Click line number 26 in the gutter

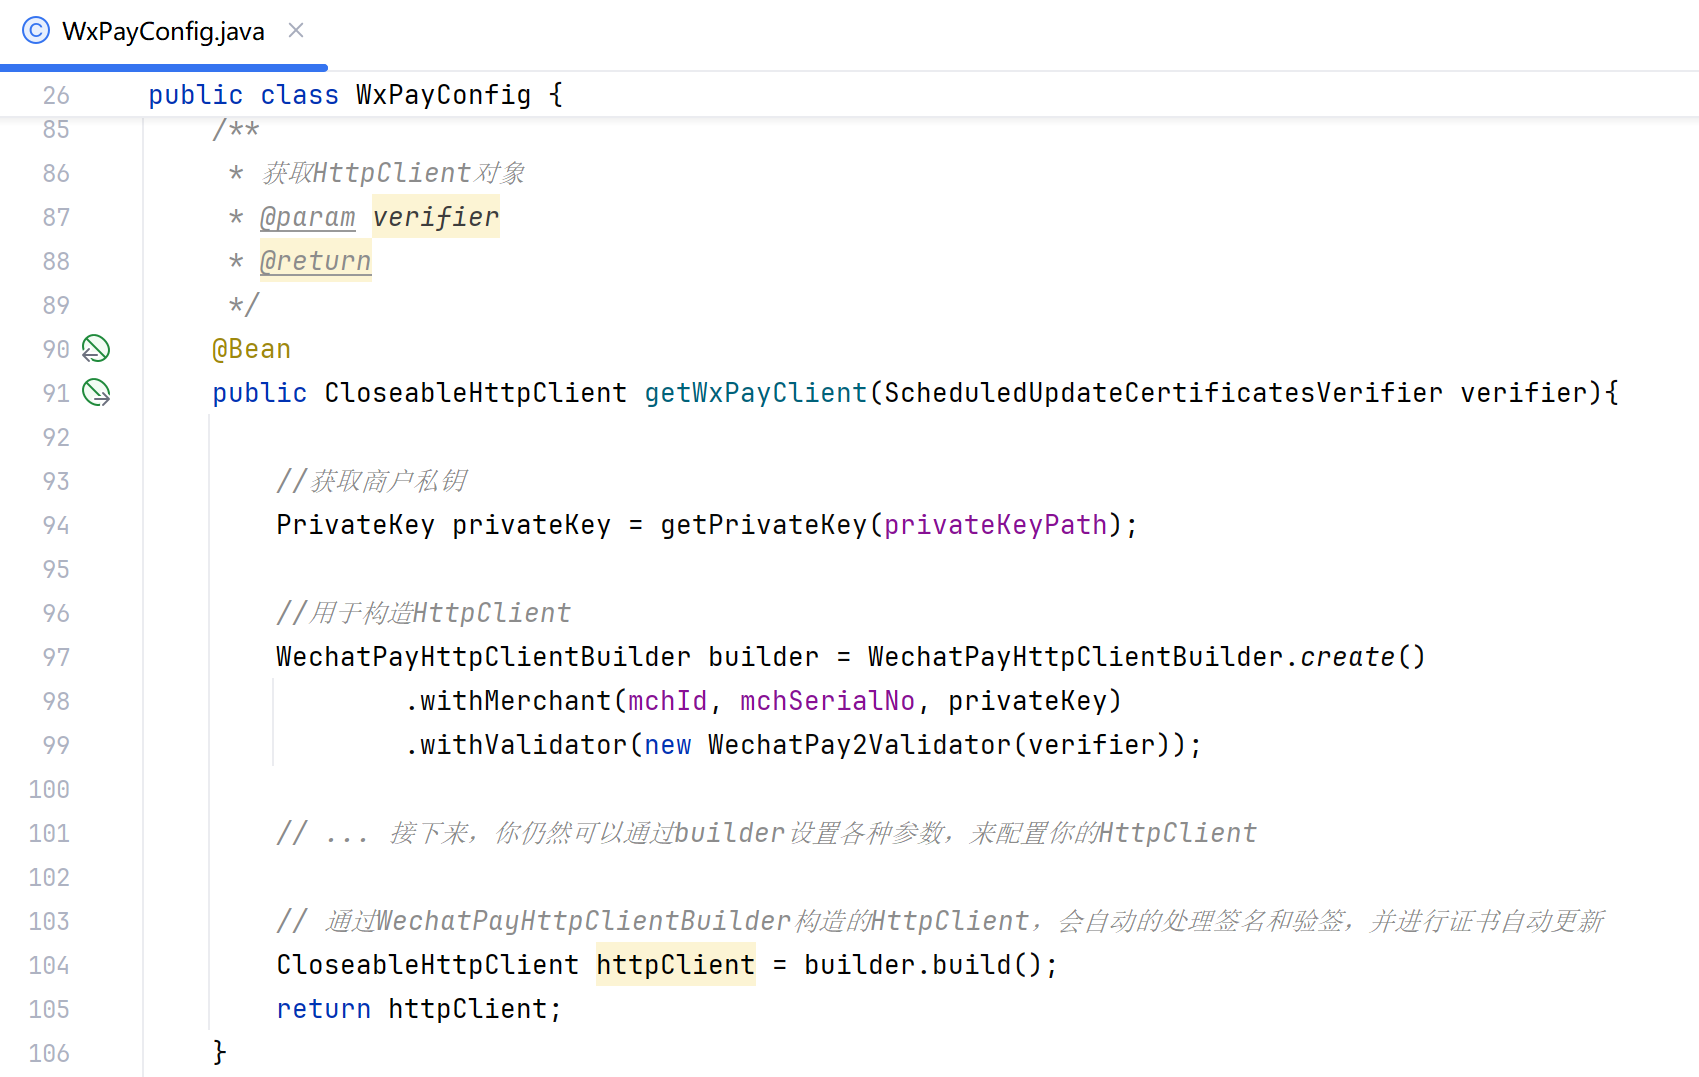pos(55,94)
